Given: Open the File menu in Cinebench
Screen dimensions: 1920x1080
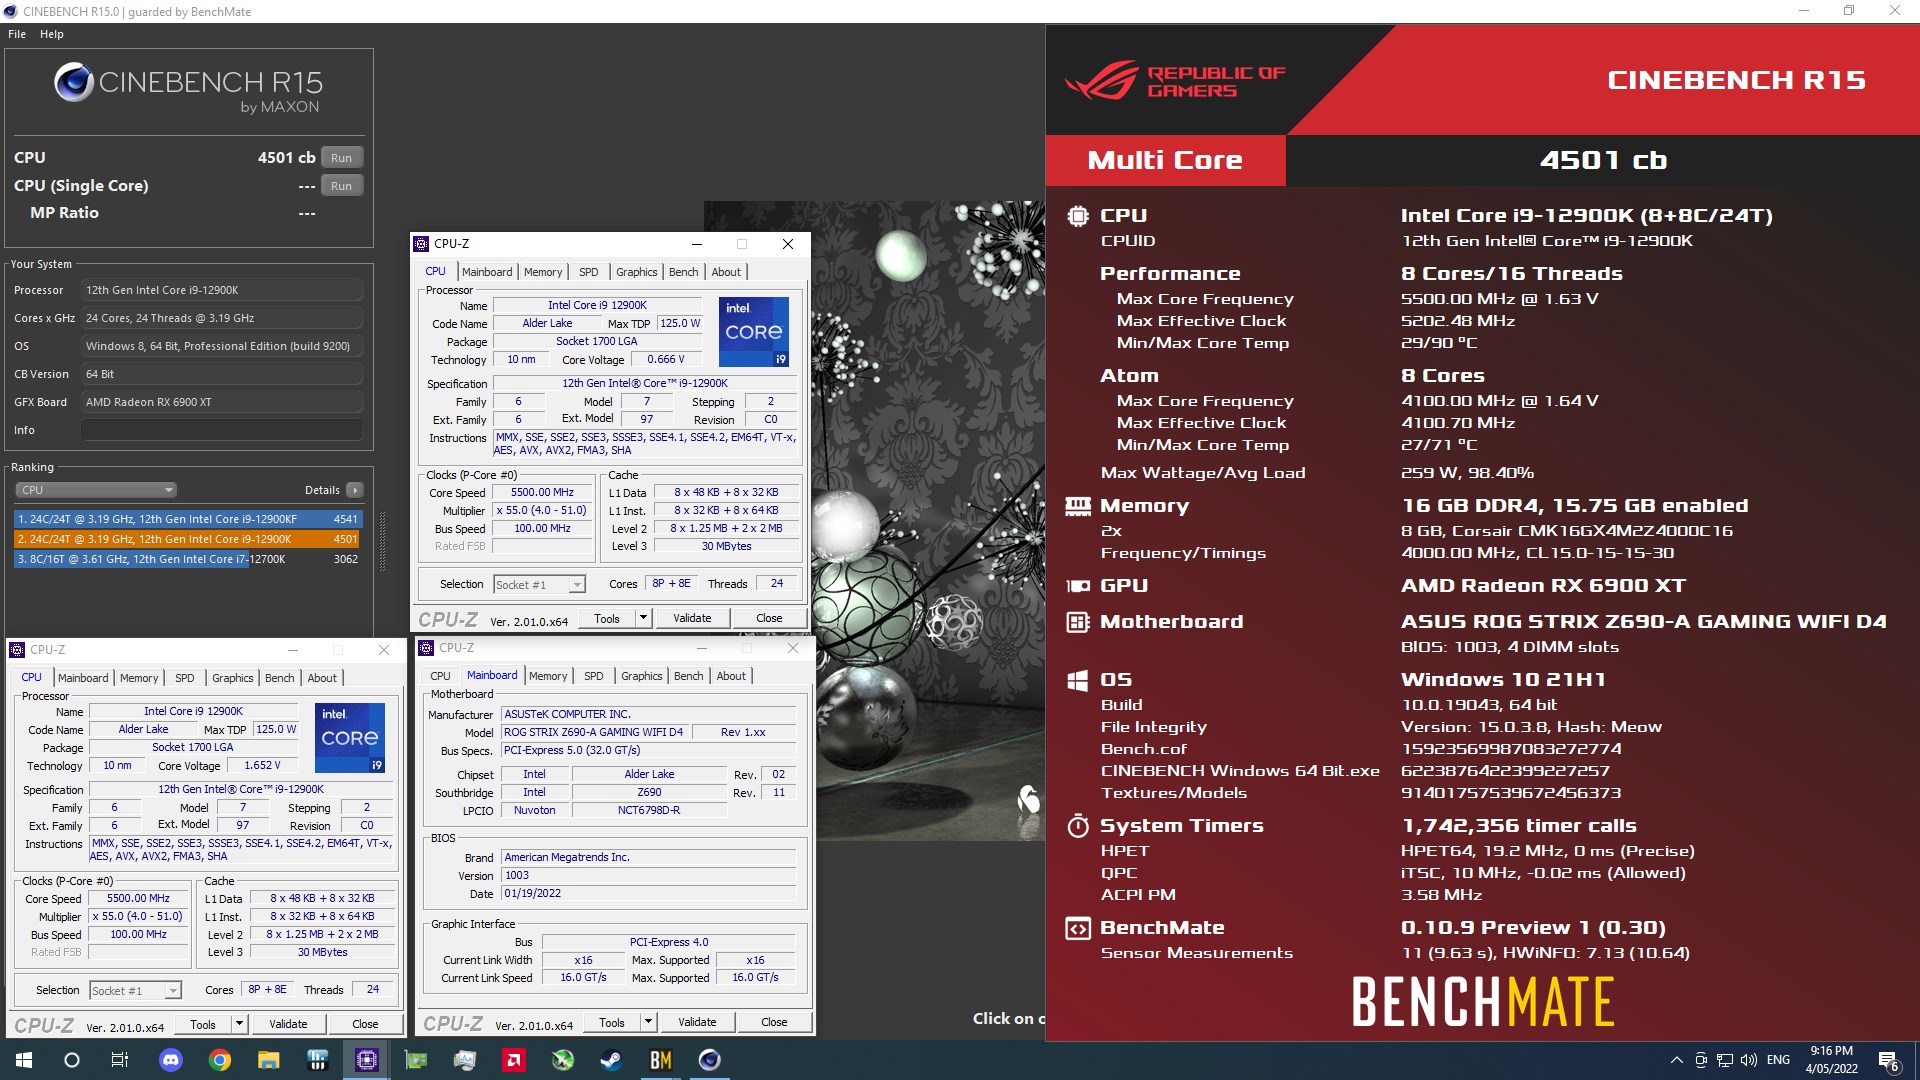Looking at the screenshot, I should coord(17,34).
